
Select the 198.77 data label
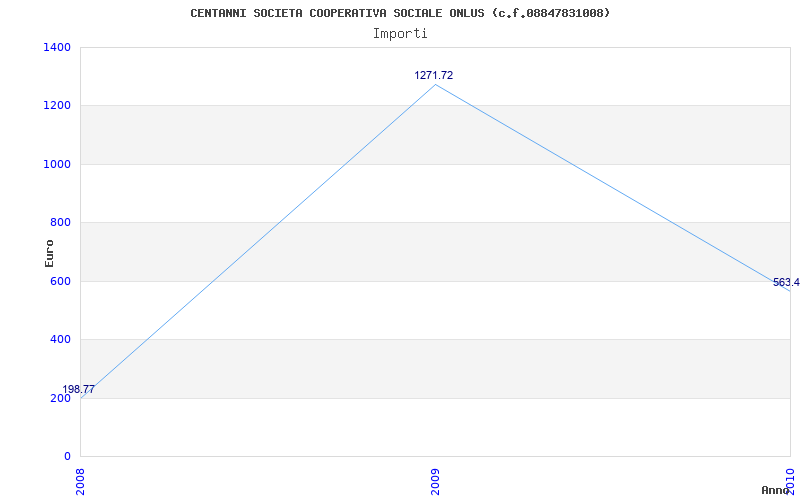[79, 389]
